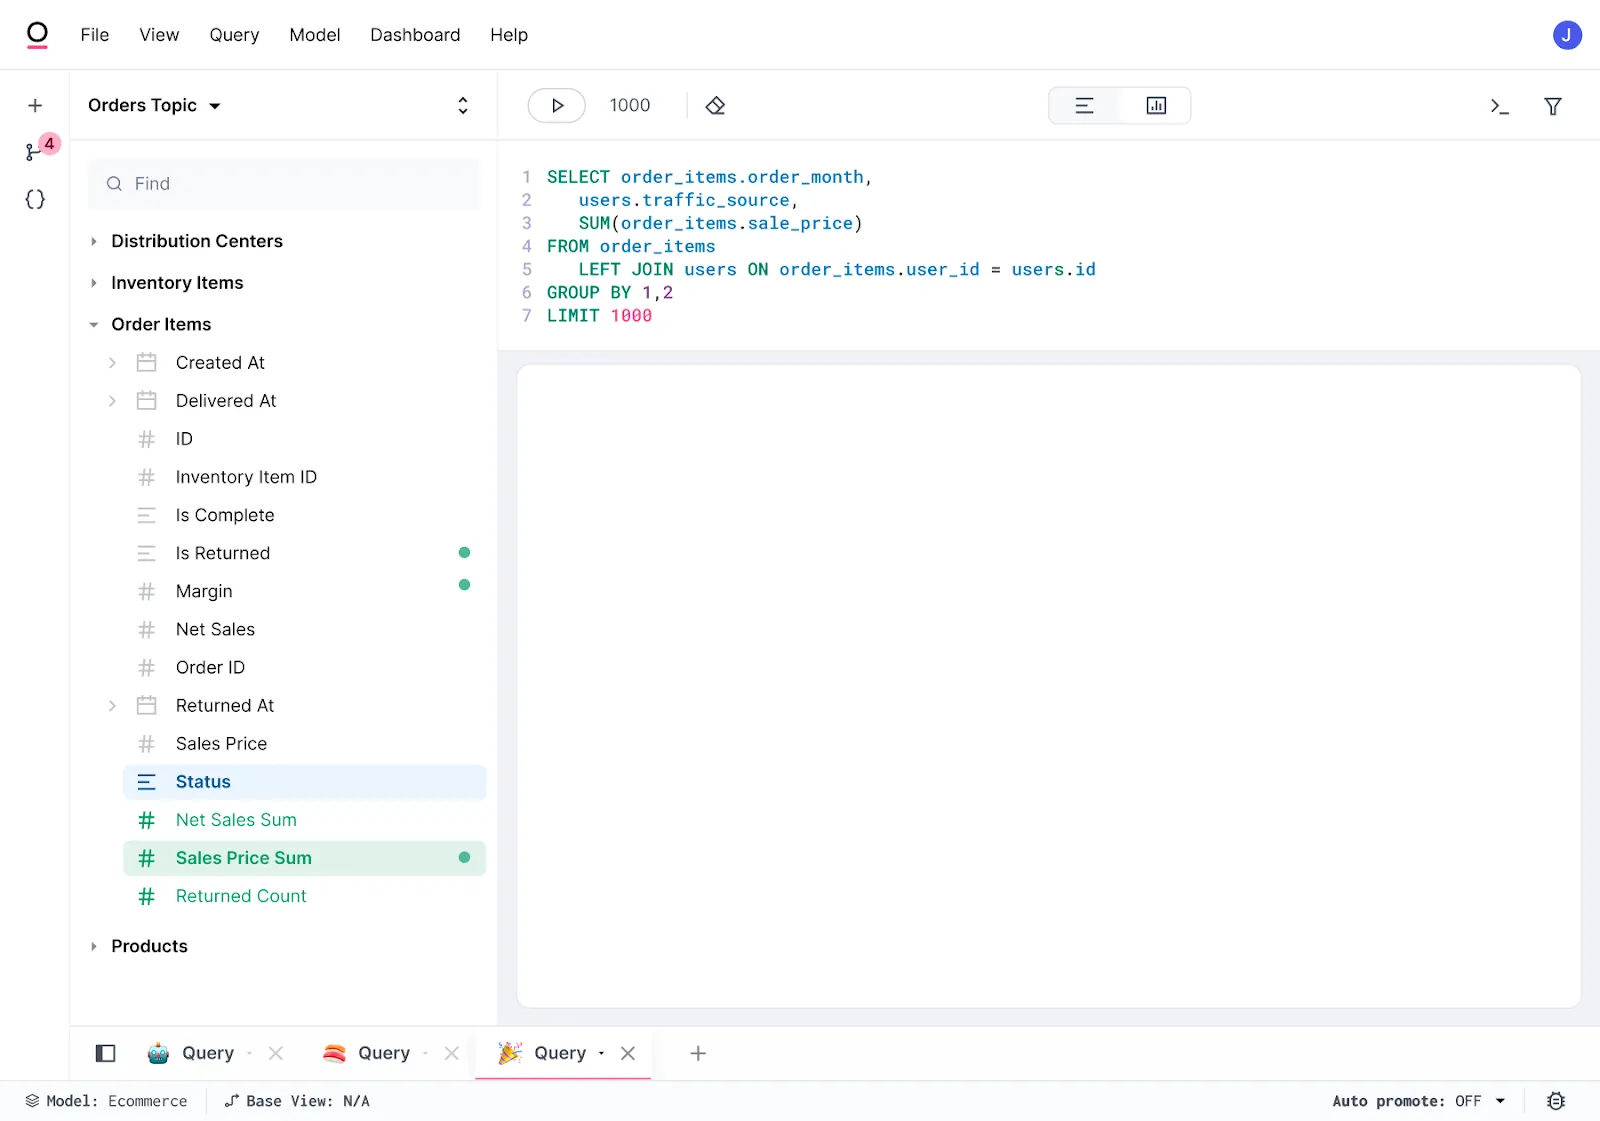
Task: Click the hash icon beside Sales Price Sum
Action: click(x=147, y=858)
